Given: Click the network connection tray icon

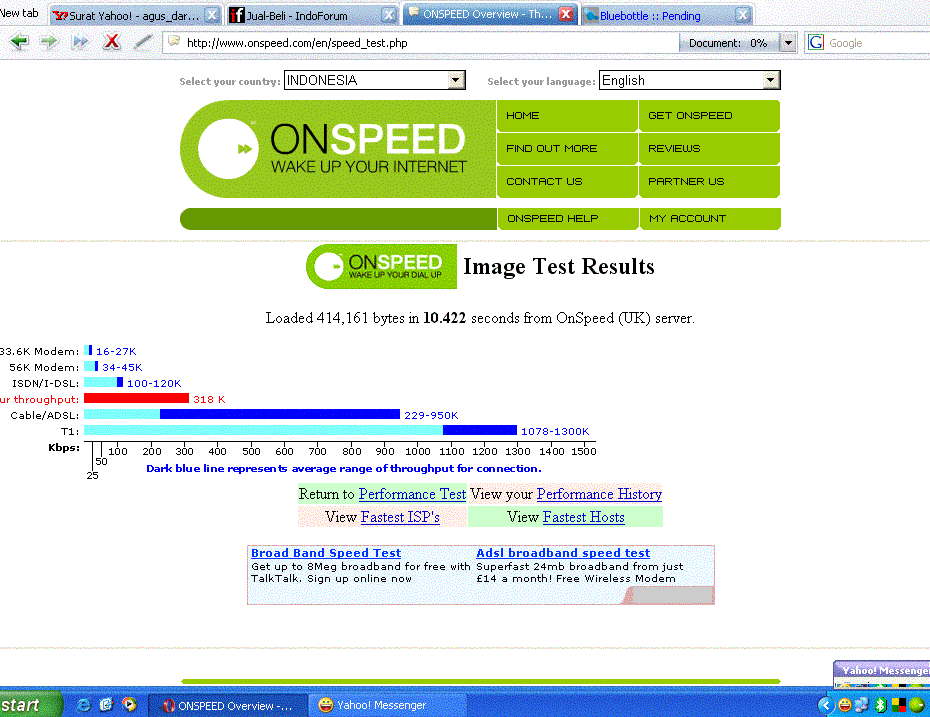Looking at the screenshot, I should (x=862, y=705).
